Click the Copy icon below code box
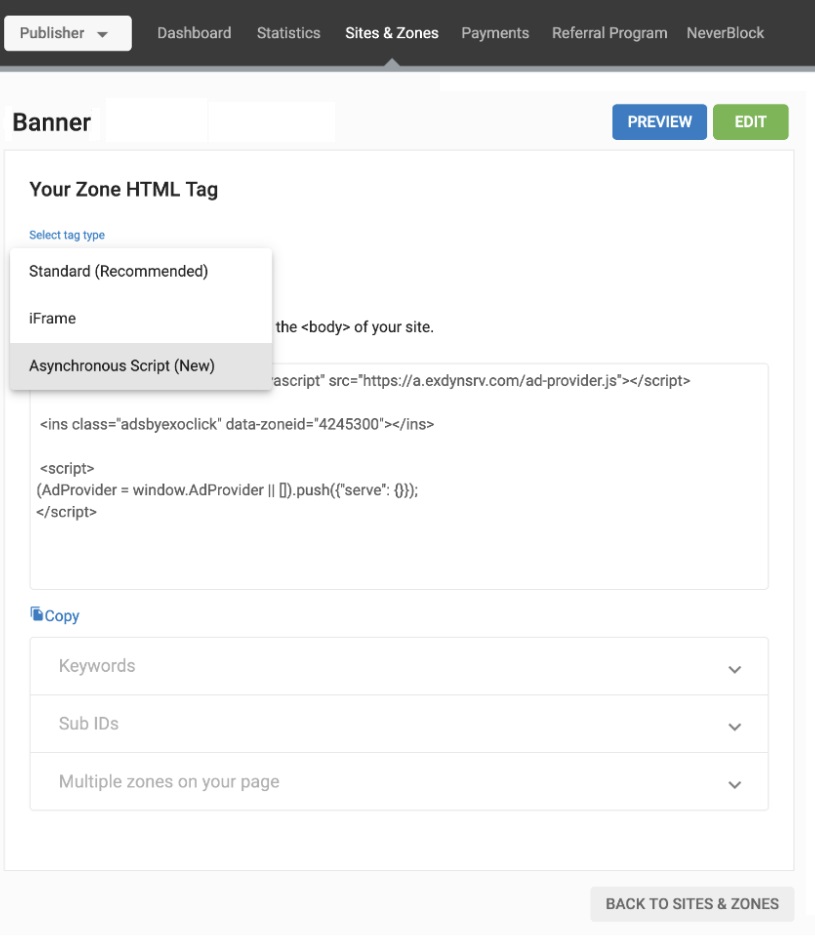Screen dimensions: 815x936 pos(36,614)
